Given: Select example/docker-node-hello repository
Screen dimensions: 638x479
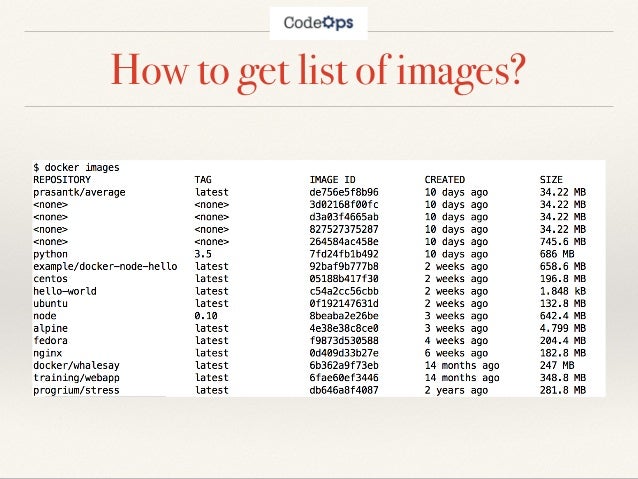Looking at the screenshot, I should point(105,266).
